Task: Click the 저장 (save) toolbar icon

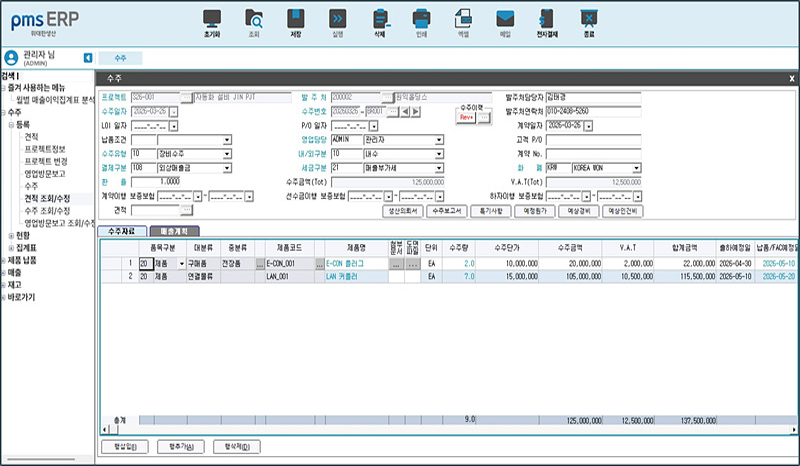Action: (295, 19)
